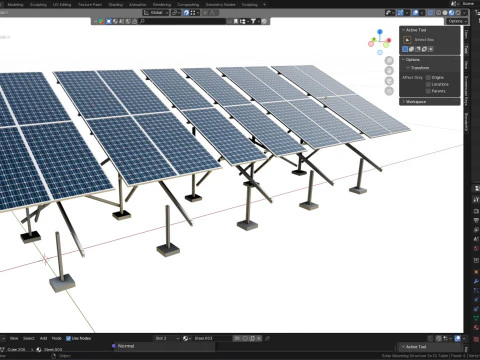Image resolution: width=480 pixels, height=360 pixels.
Task: Click Steel.003 in the breadcrumb path
Action: (53, 350)
